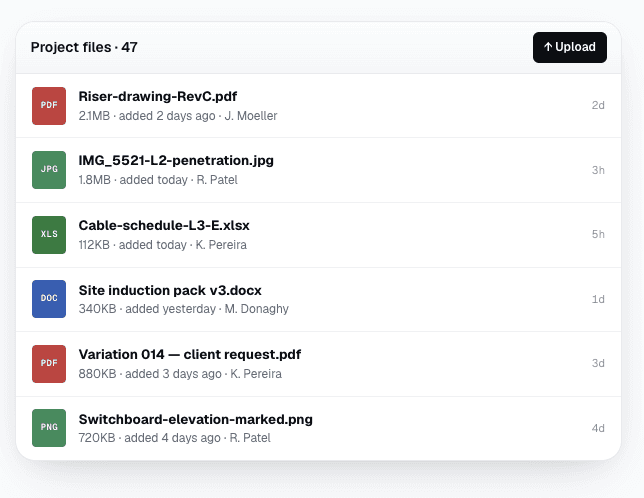Open Riser-drawing-RevC.pdf
The height and width of the screenshot is (498, 644).
coord(158,96)
